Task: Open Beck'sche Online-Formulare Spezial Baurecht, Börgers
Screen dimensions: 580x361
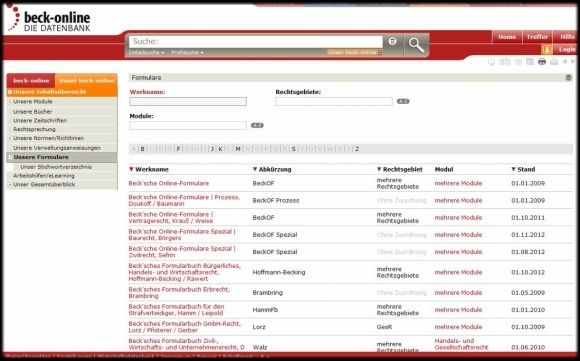Action: click(182, 235)
